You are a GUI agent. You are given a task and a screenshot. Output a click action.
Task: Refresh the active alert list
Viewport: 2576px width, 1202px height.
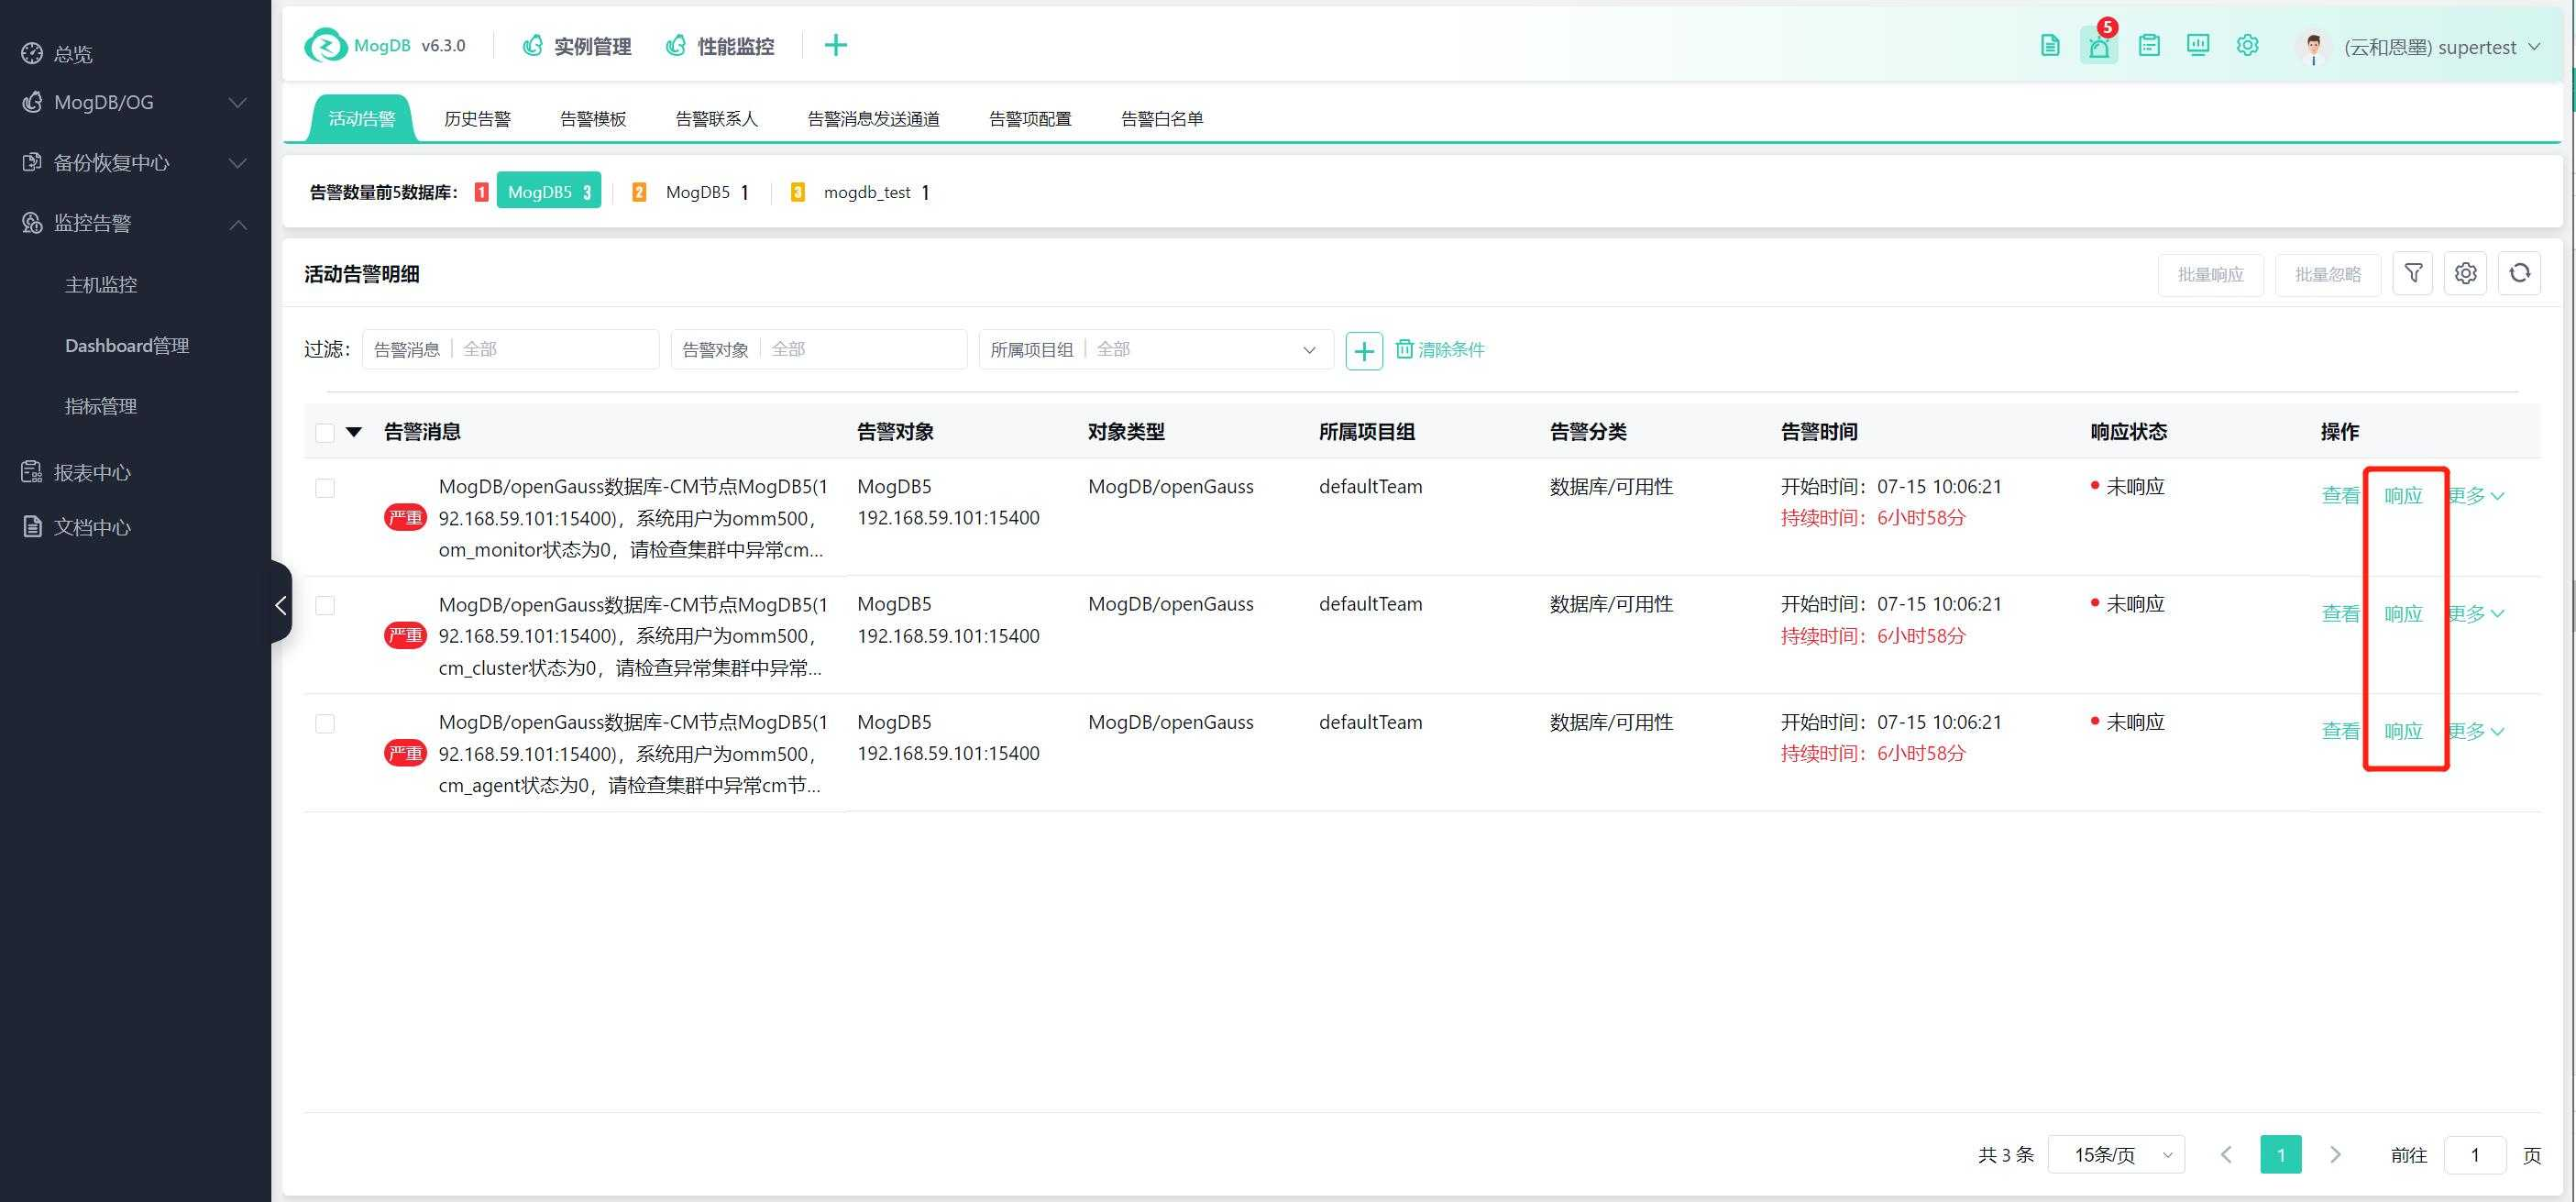[x=2519, y=273]
